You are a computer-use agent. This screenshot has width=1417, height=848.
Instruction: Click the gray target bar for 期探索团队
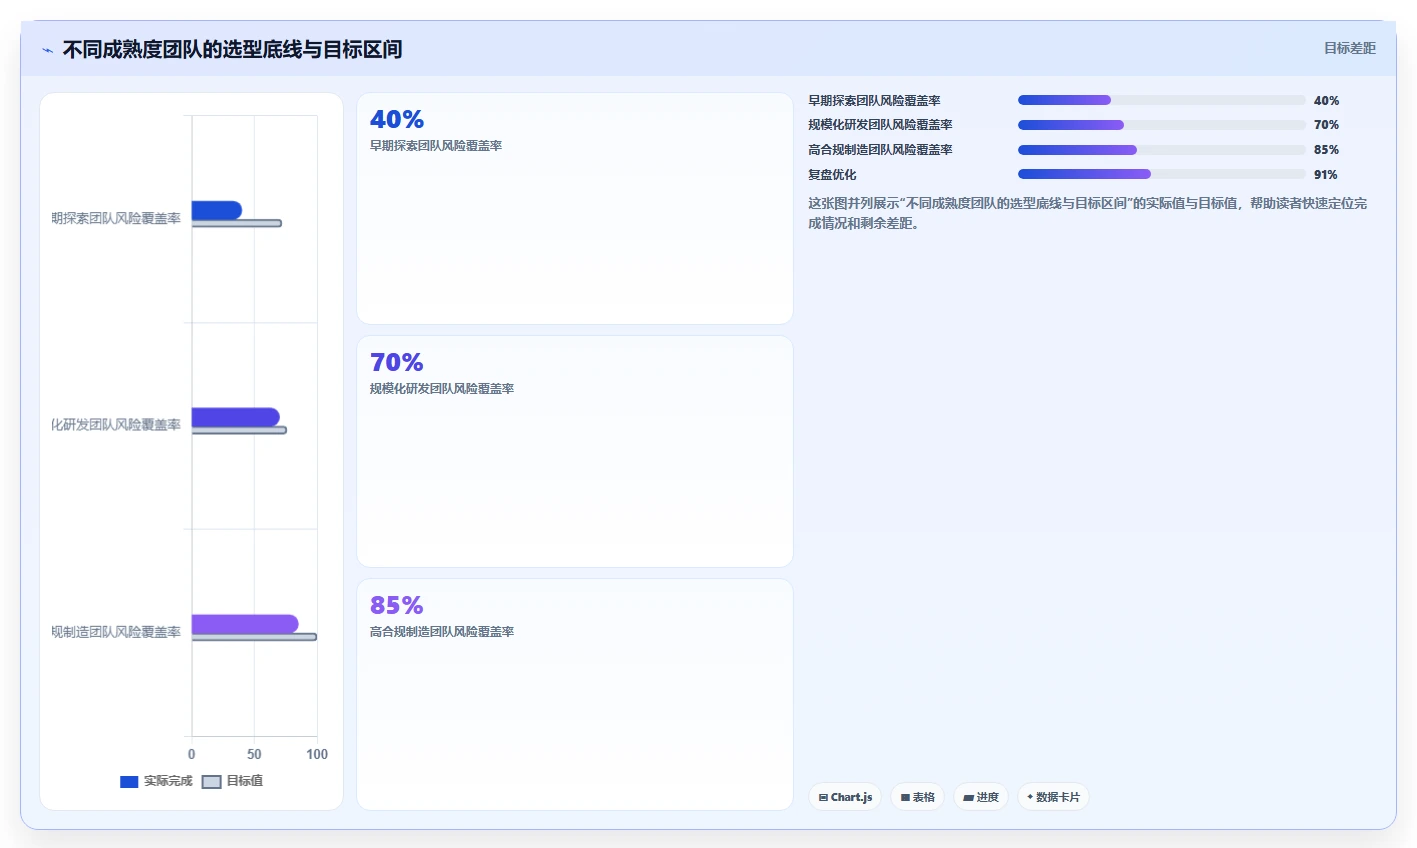coord(236,223)
